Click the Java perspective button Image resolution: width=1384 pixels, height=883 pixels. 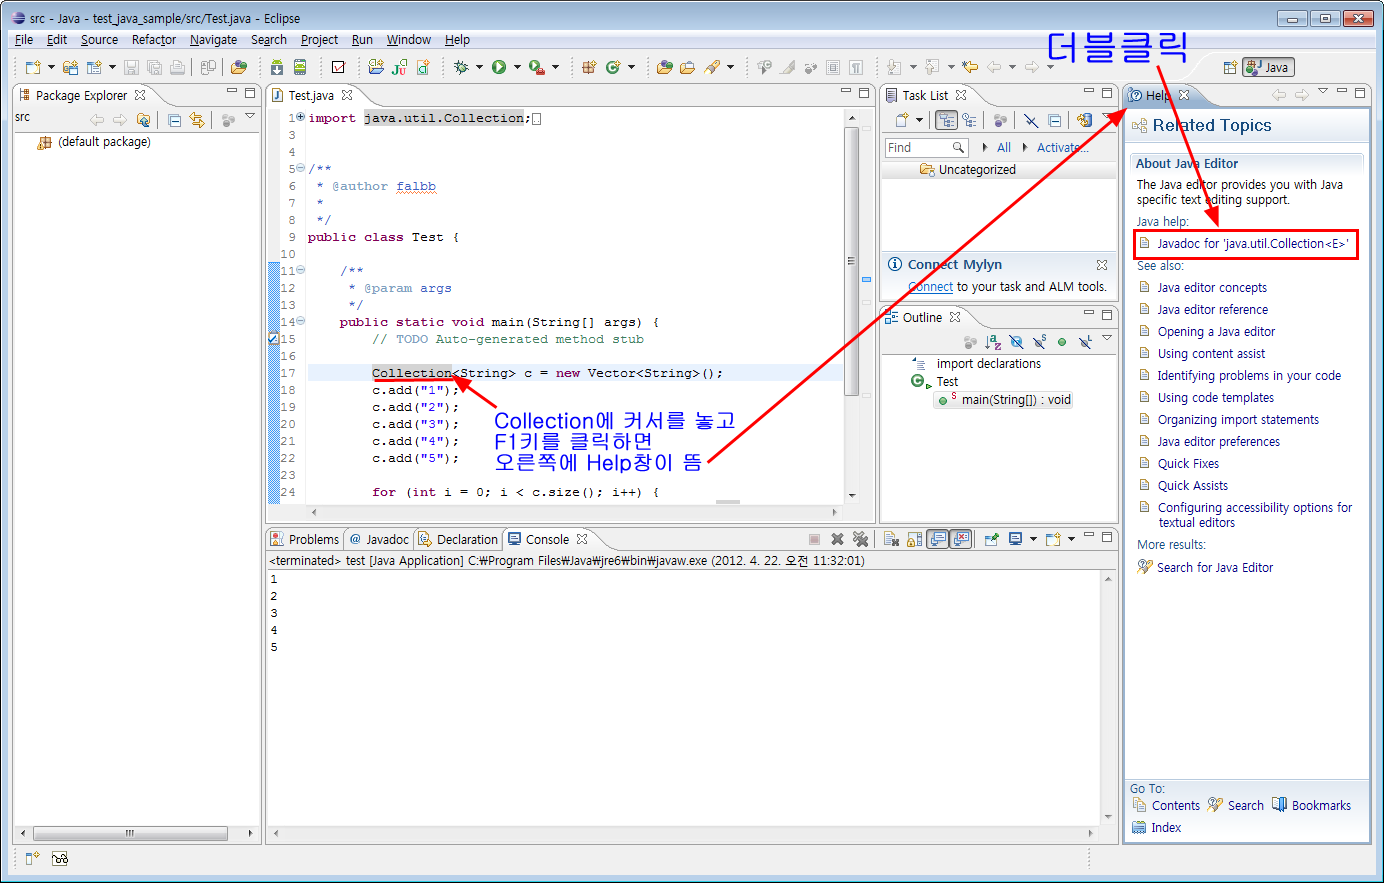click(x=1268, y=67)
